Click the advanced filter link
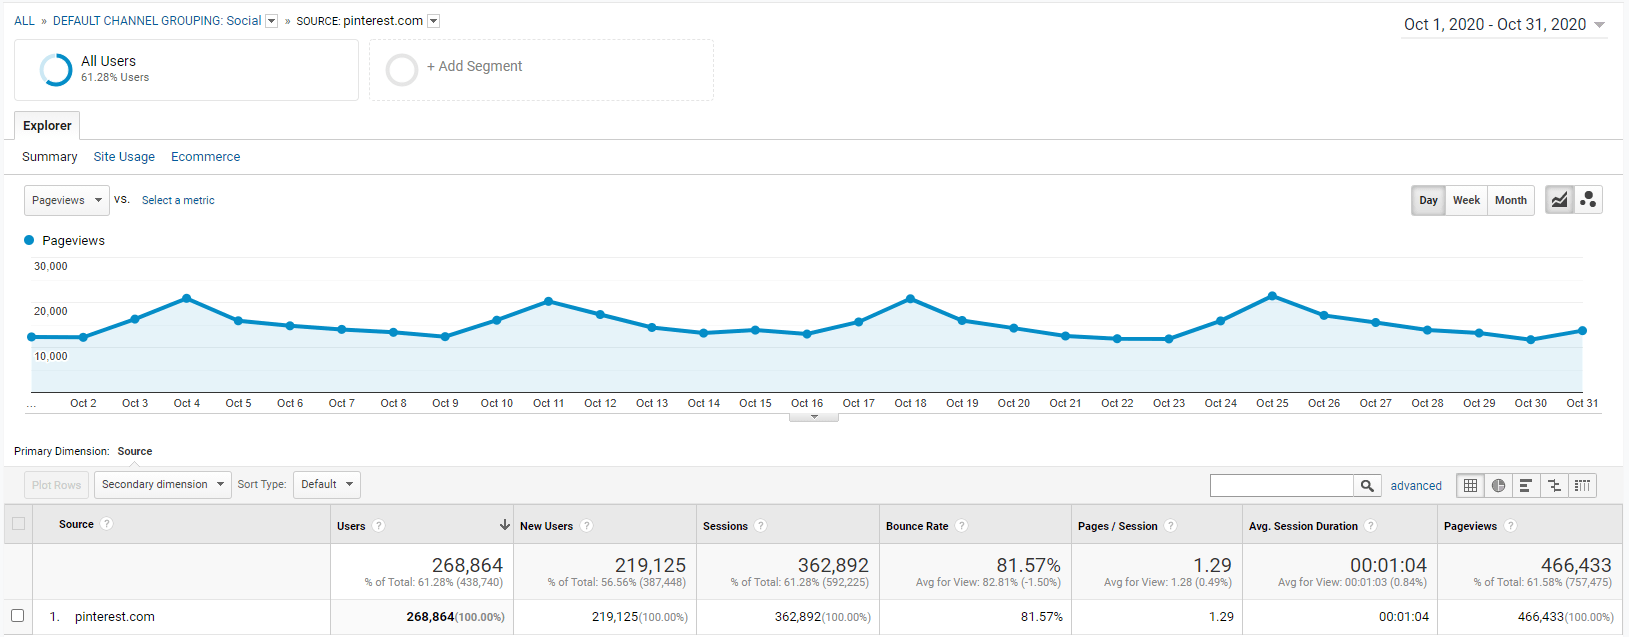Viewport: 1629px width, 637px height. click(1416, 486)
